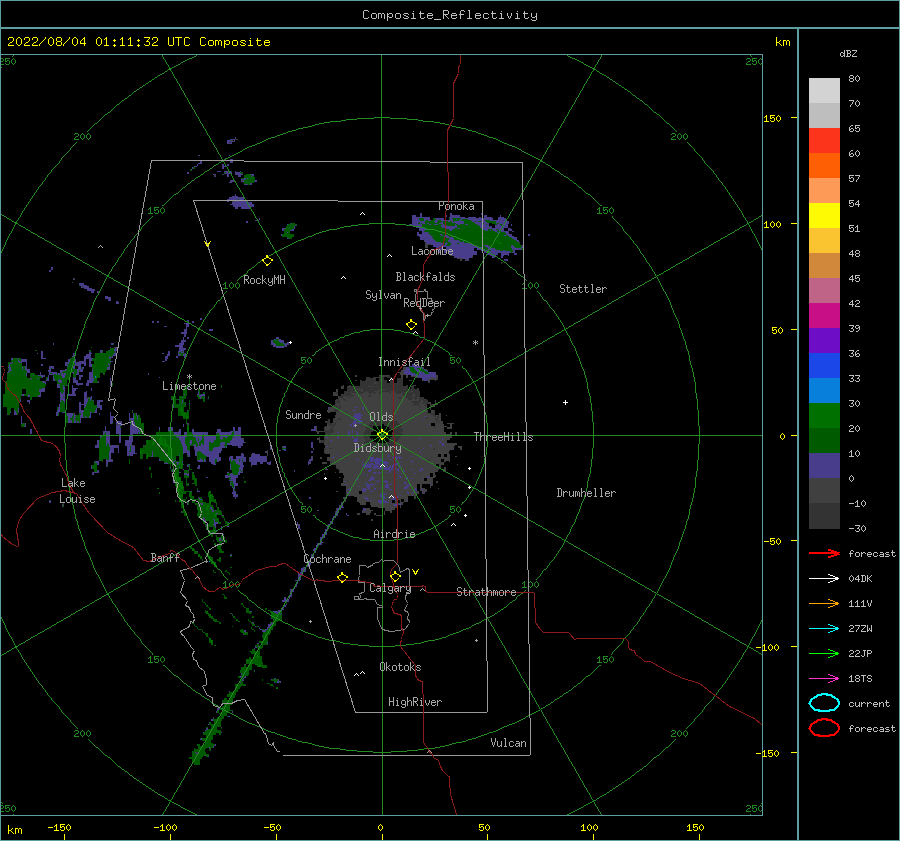The height and width of the screenshot is (841, 900).
Task: Click the red forecast ellipse legend symbol
Action: pyautogui.click(x=824, y=728)
